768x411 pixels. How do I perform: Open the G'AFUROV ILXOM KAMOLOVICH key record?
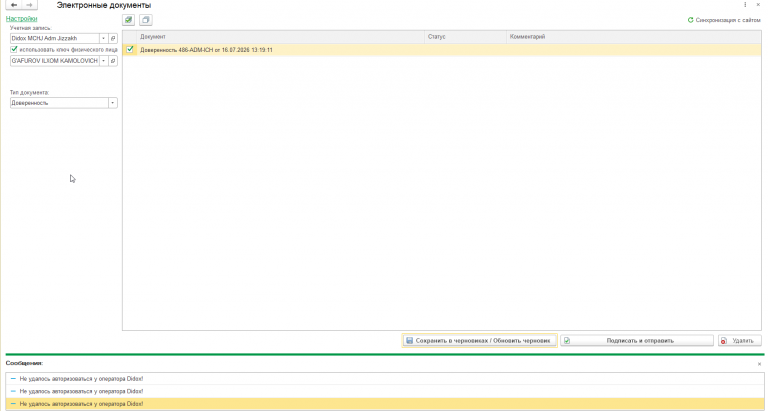coord(113,61)
